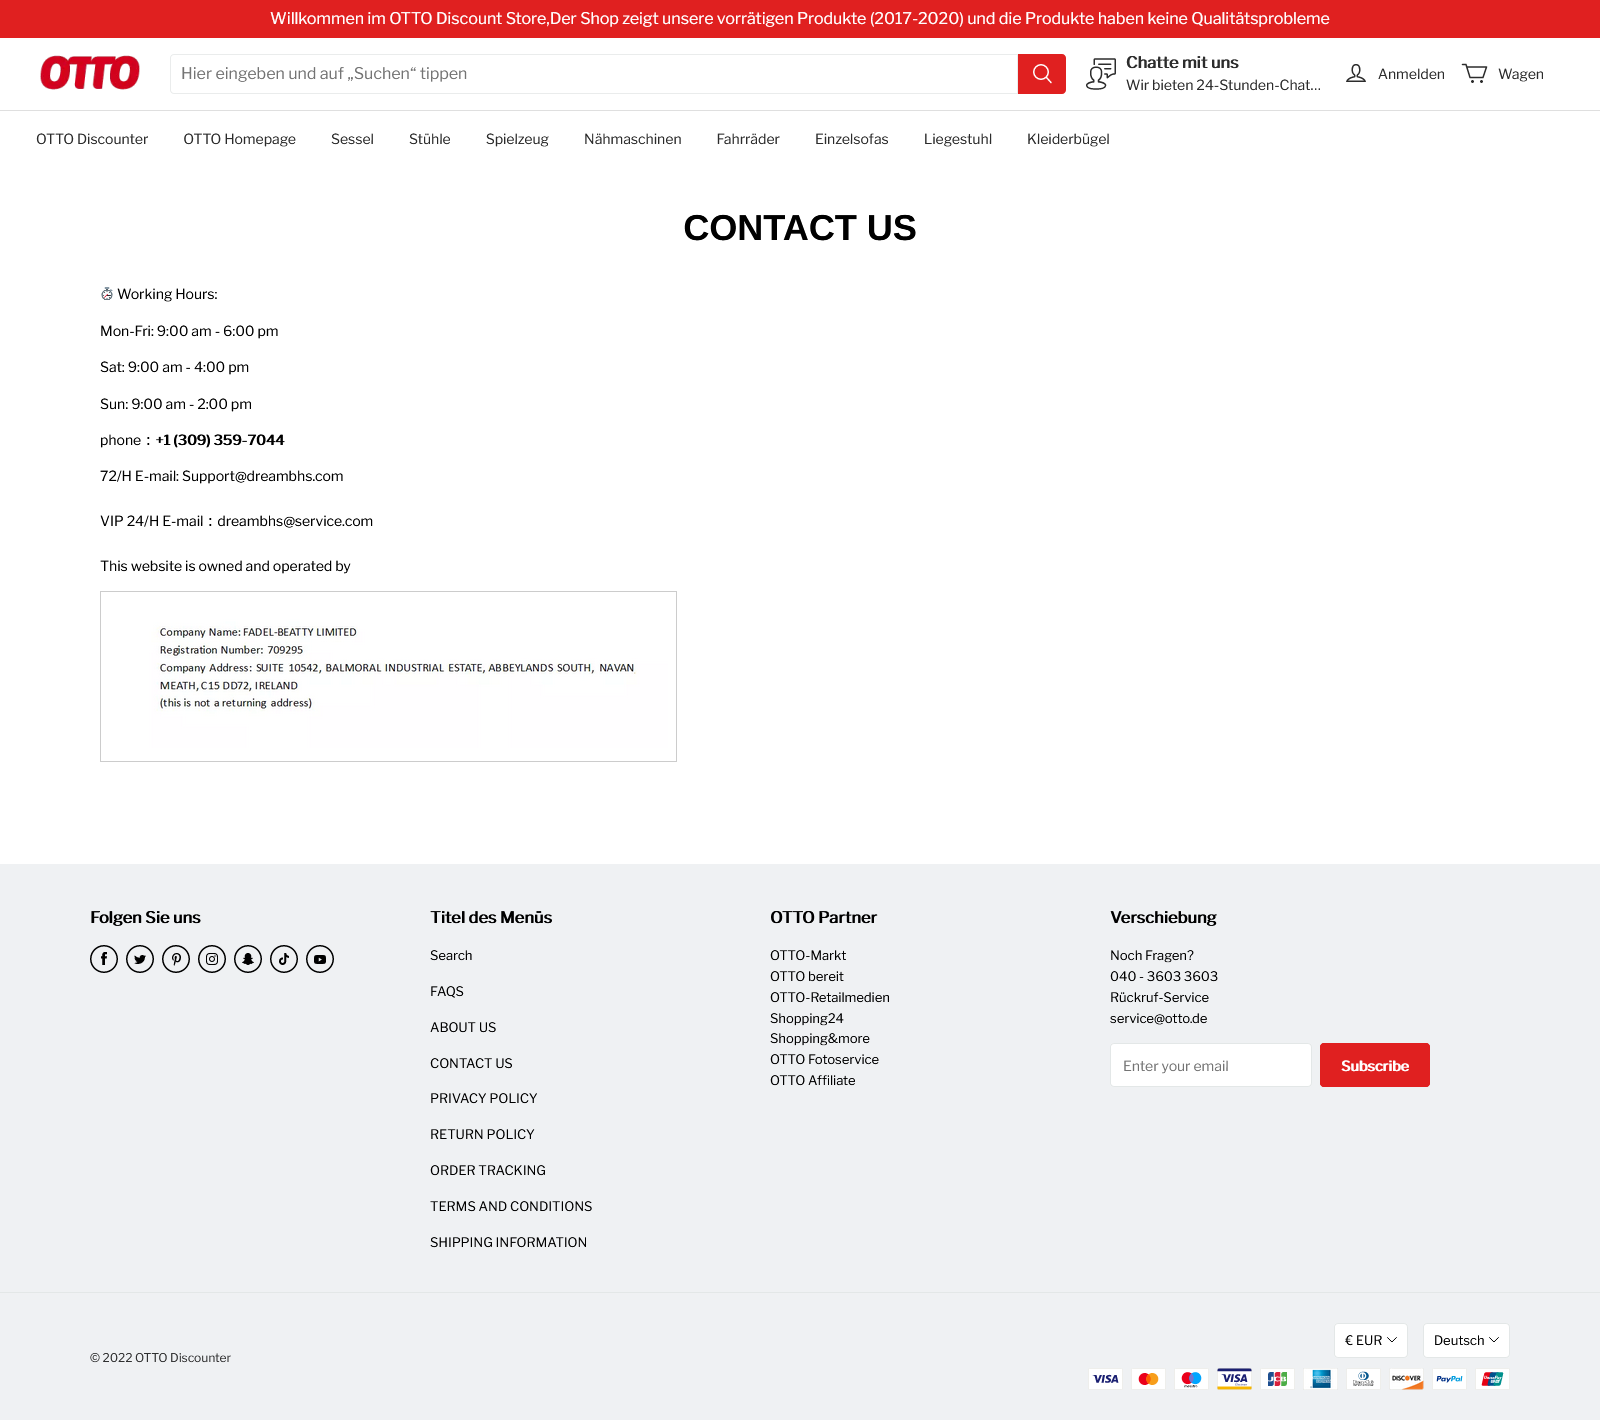Open OTTO-Retailmedien partner link

[830, 997]
